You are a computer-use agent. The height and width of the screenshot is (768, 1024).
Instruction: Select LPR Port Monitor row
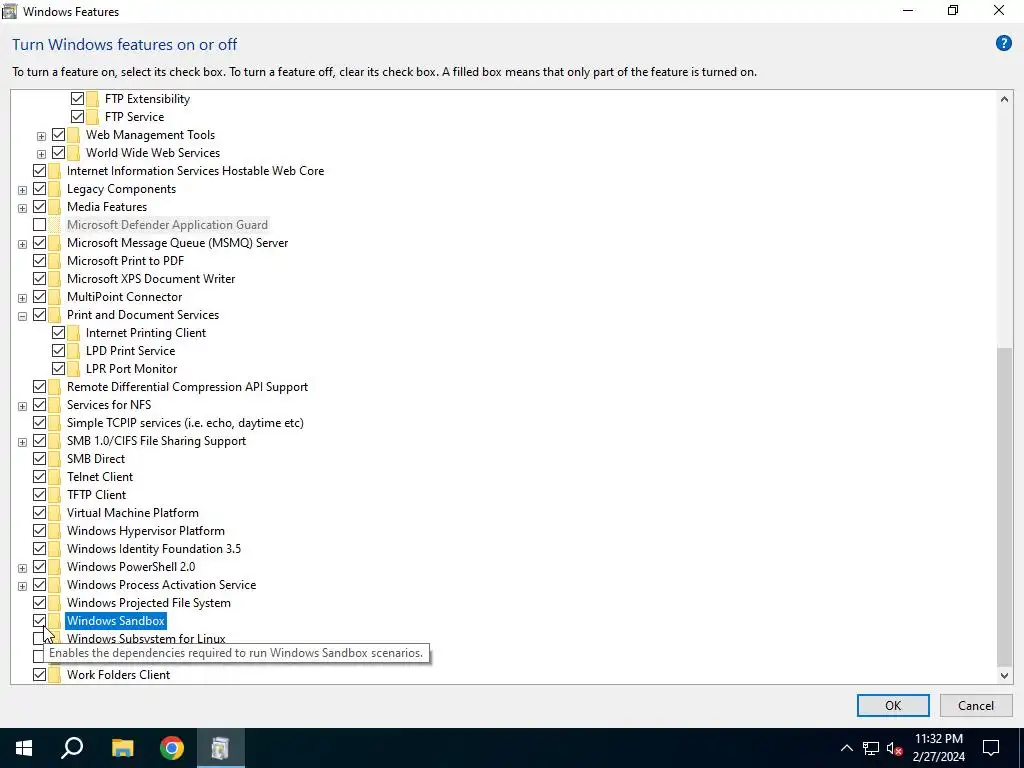131,369
